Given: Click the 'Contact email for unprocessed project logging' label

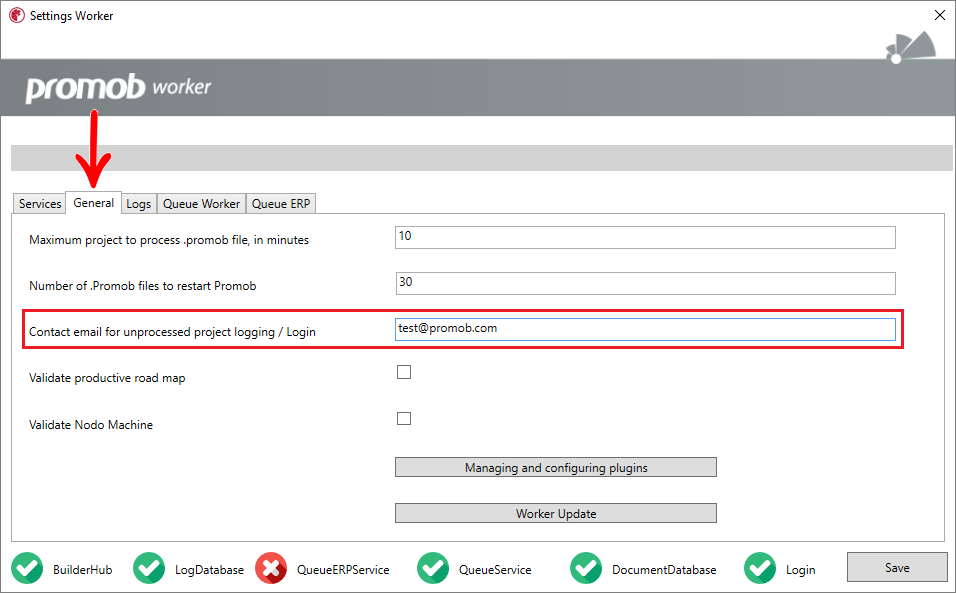Looking at the screenshot, I should pos(172,332).
